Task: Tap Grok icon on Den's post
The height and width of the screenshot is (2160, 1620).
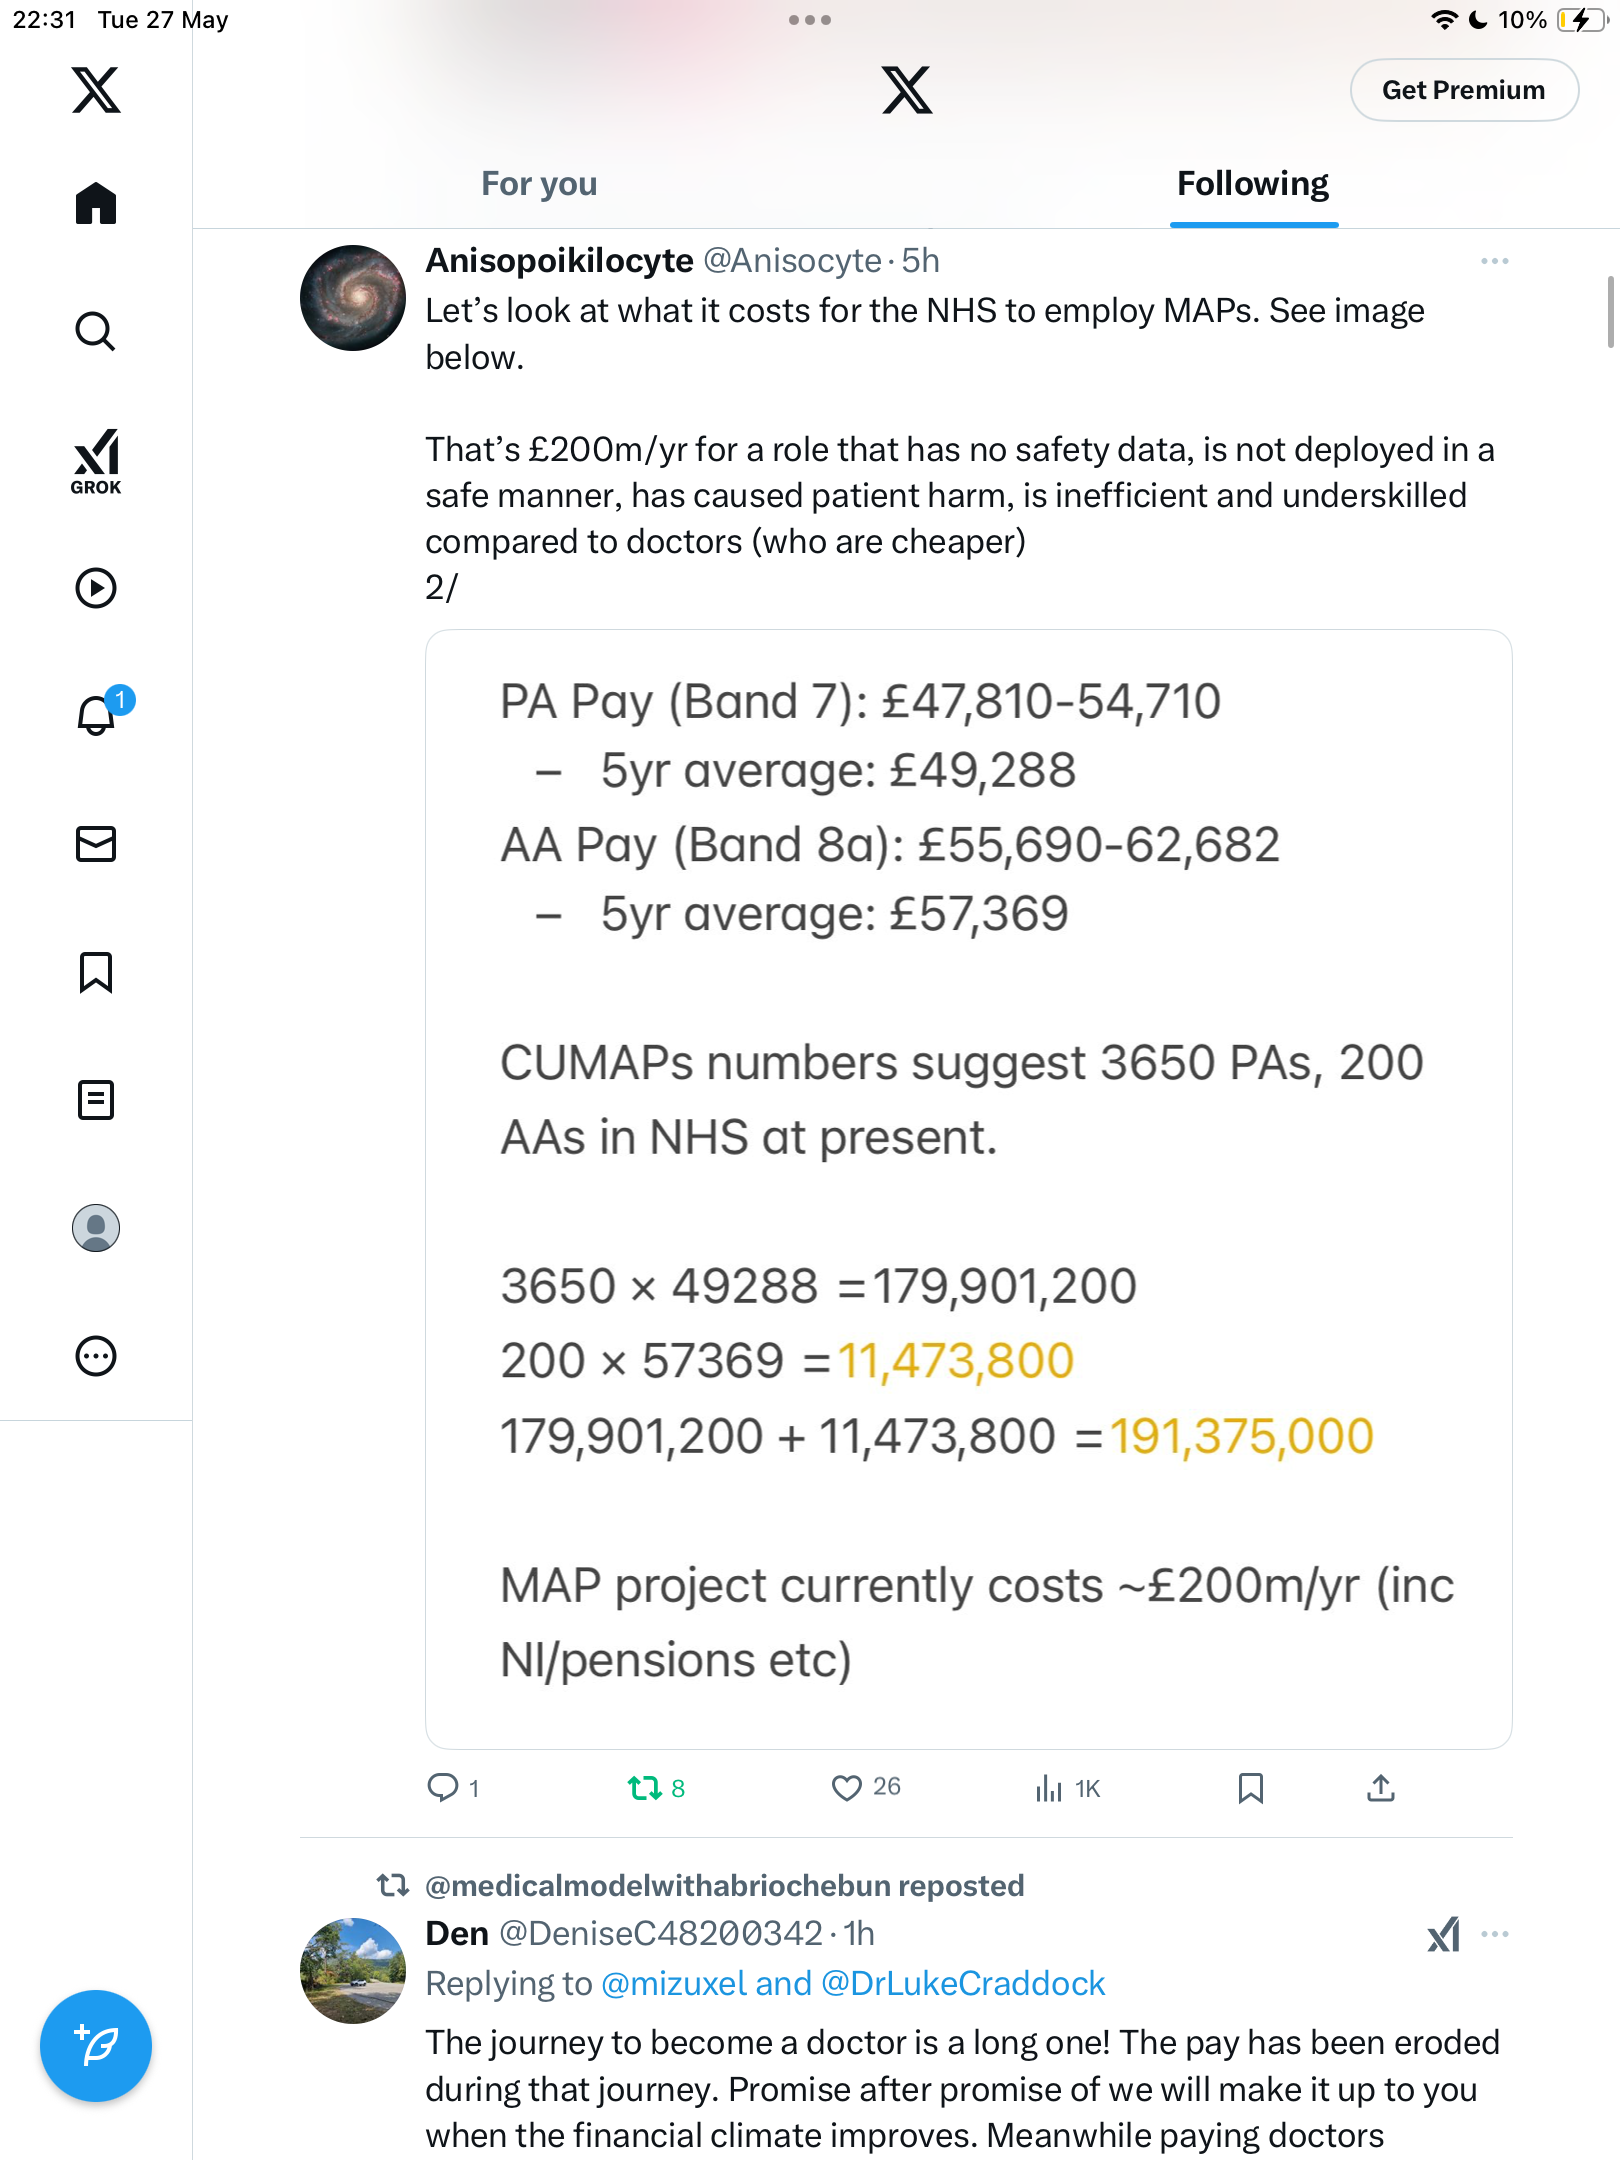Action: click(1443, 1935)
